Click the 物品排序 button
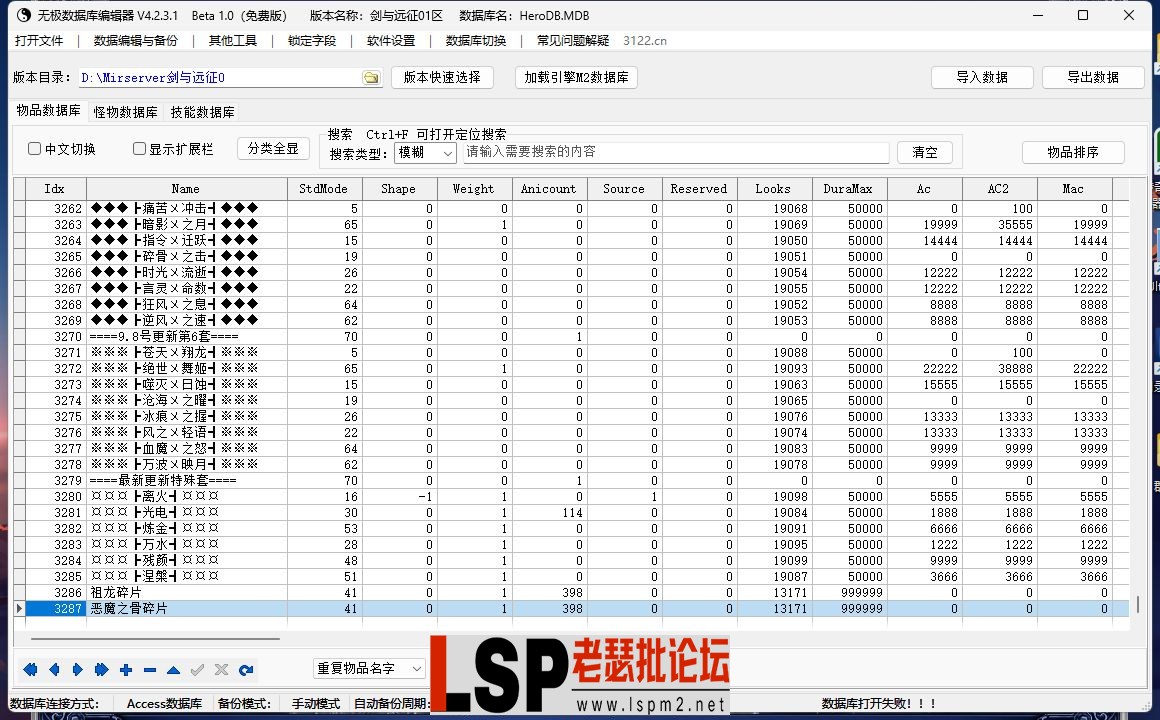The height and width of the screenshot is (720, 1160). coord(1073,152)
